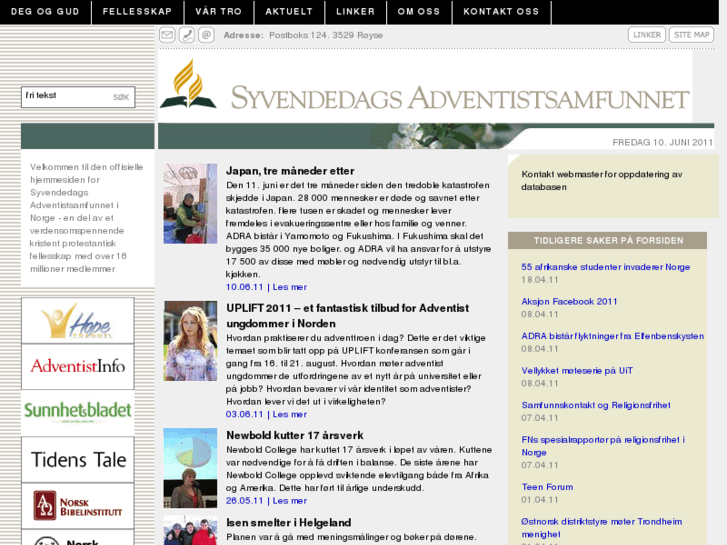This screenshot has width=727, height=545.
Task: Open the AdventistInfo banner
Action: click(x=78, y=366)
